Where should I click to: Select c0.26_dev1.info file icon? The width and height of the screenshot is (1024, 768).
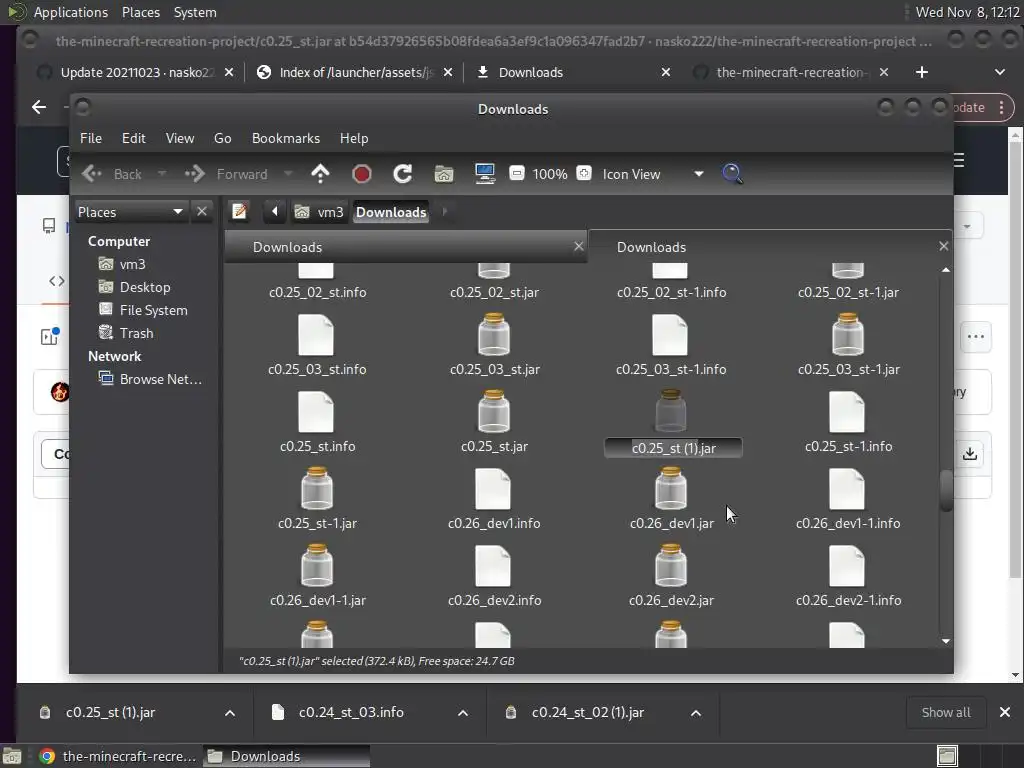pyautogui.click(x=493, y=490)
